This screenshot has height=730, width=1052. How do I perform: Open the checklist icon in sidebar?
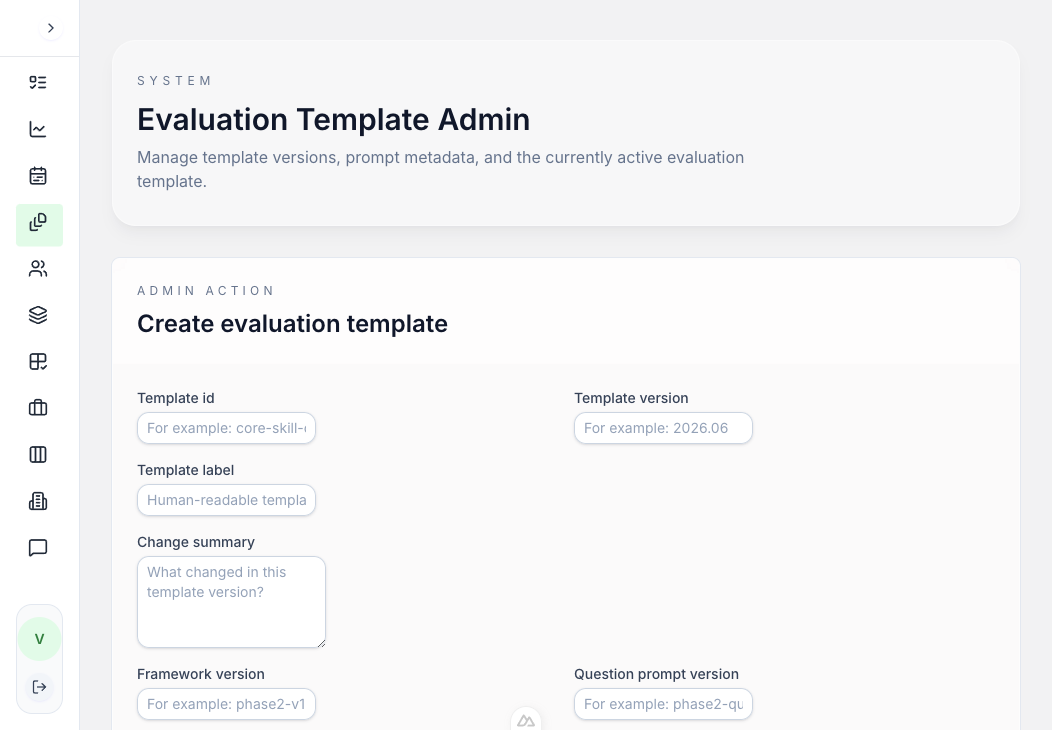(38, 83)
